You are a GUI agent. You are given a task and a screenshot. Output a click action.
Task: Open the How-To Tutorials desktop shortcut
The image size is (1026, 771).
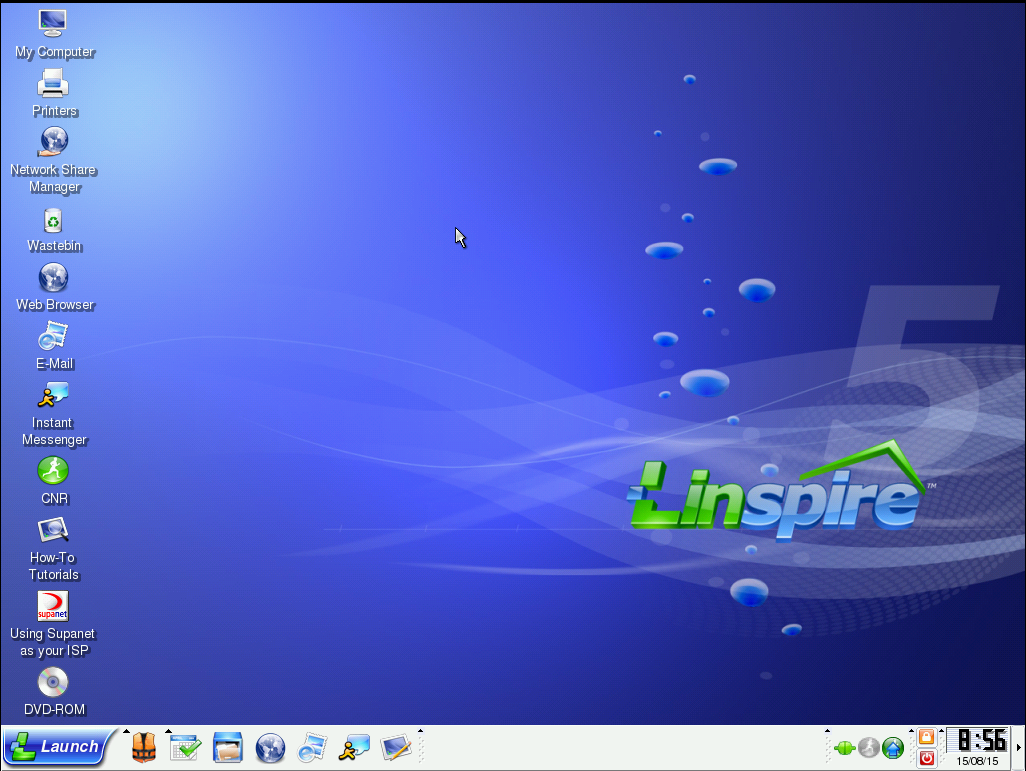(x=53, y=529)
